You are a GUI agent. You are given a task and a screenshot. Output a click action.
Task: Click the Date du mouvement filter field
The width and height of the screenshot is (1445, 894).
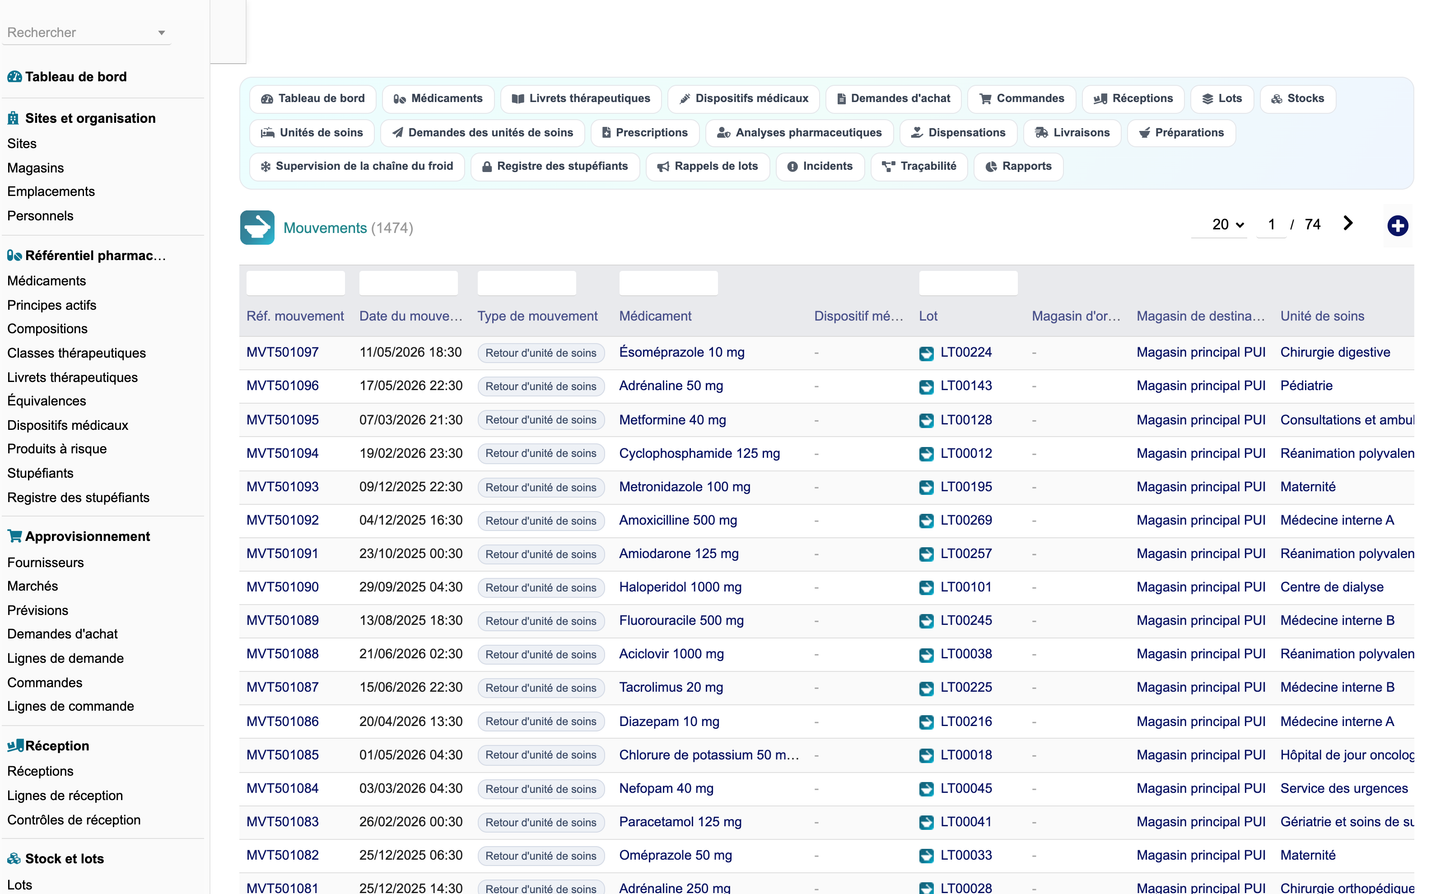click(x=409, y=283)
